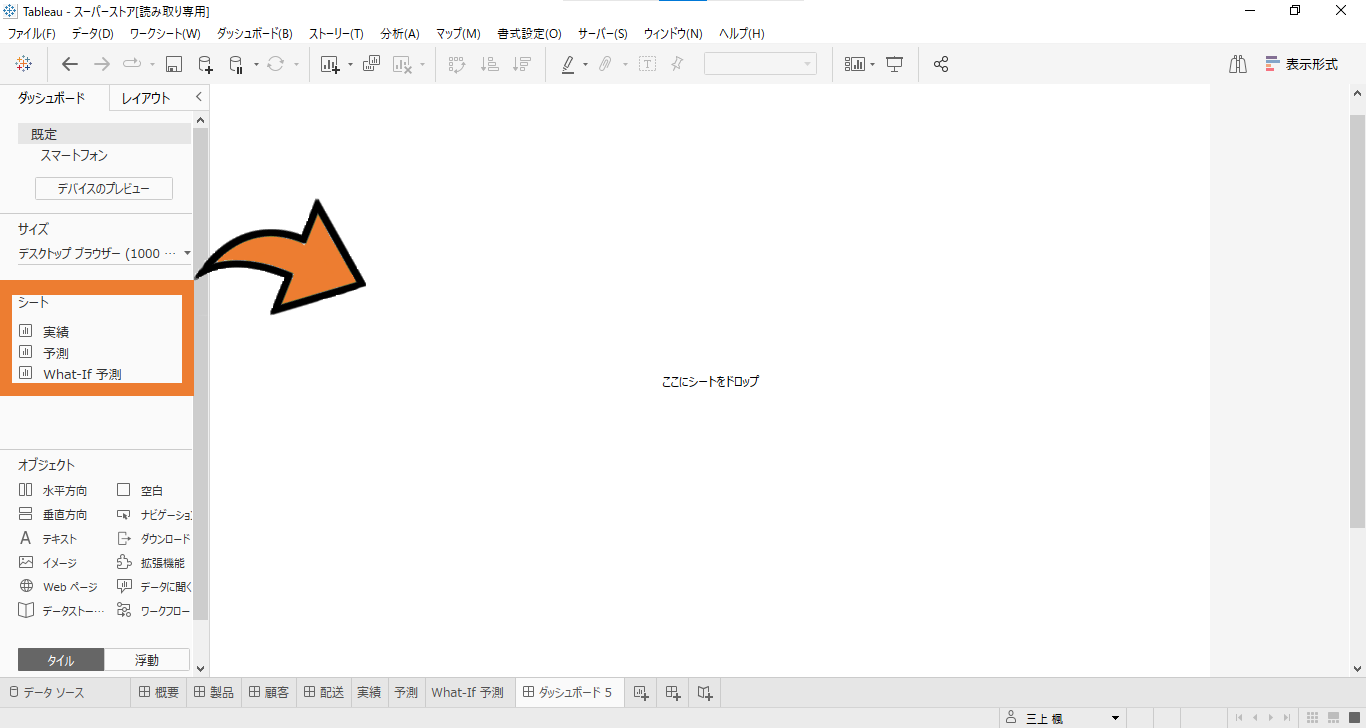Click the デバイスのプレビュー button

(x=104, y=188)
